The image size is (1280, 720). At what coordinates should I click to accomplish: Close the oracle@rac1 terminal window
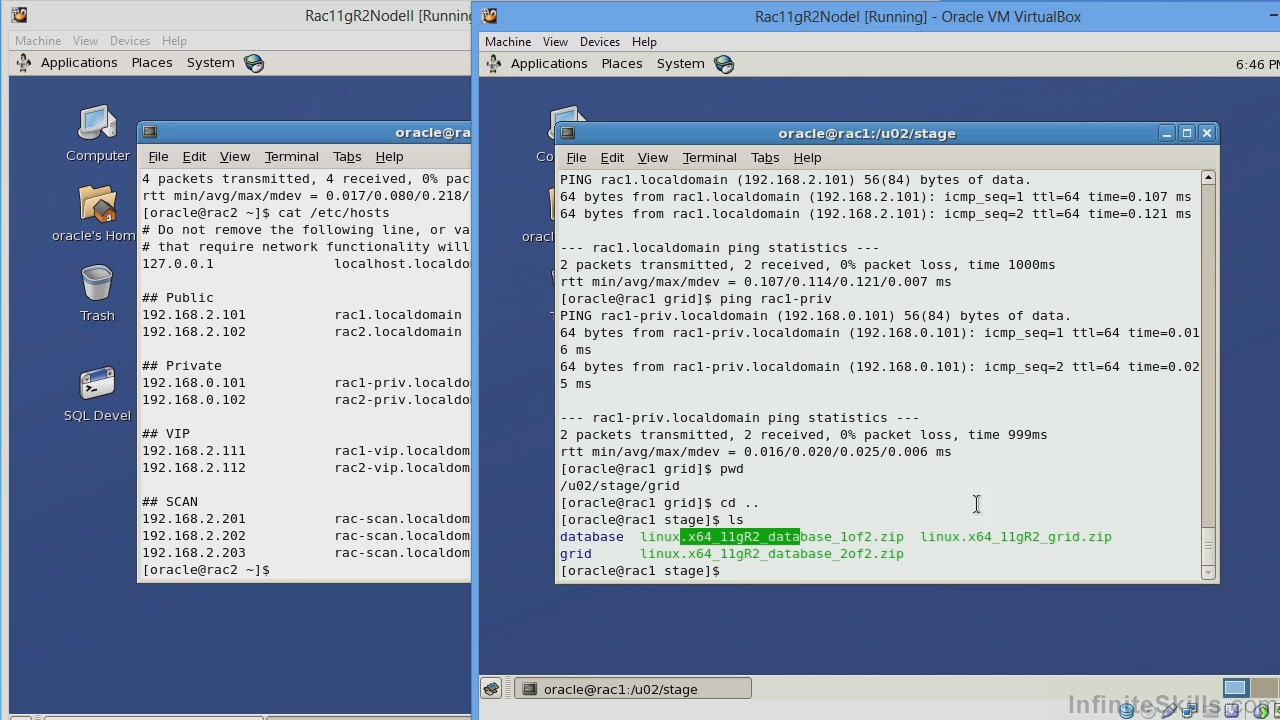click(x=1207, y=133)
